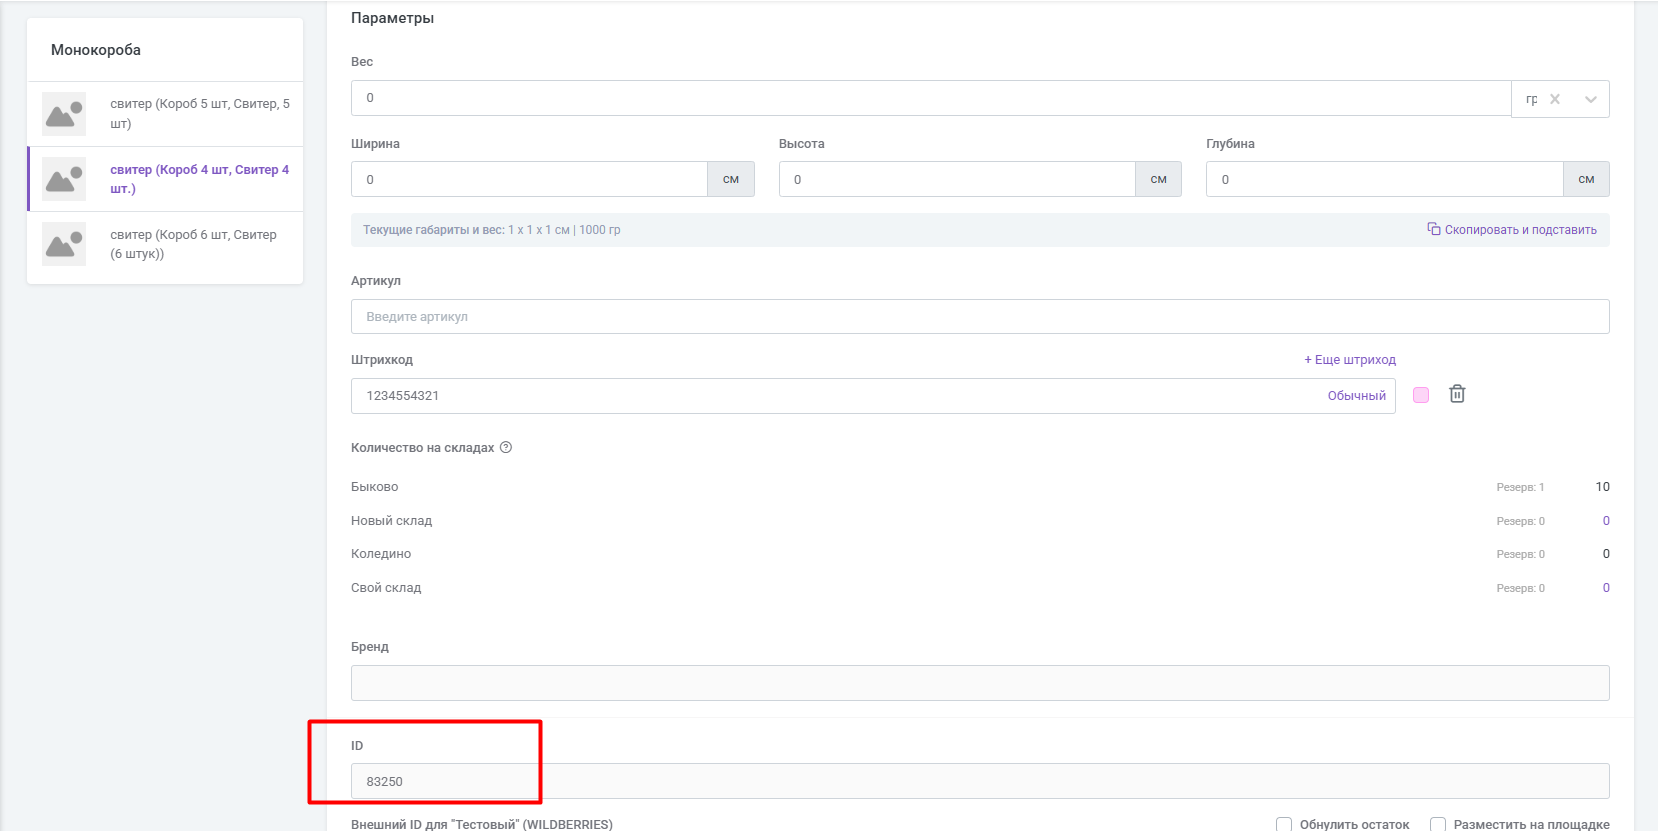Open the stock quantity help icon
The height and width of the screenshot is (831, 1658).
pos(506,447)
